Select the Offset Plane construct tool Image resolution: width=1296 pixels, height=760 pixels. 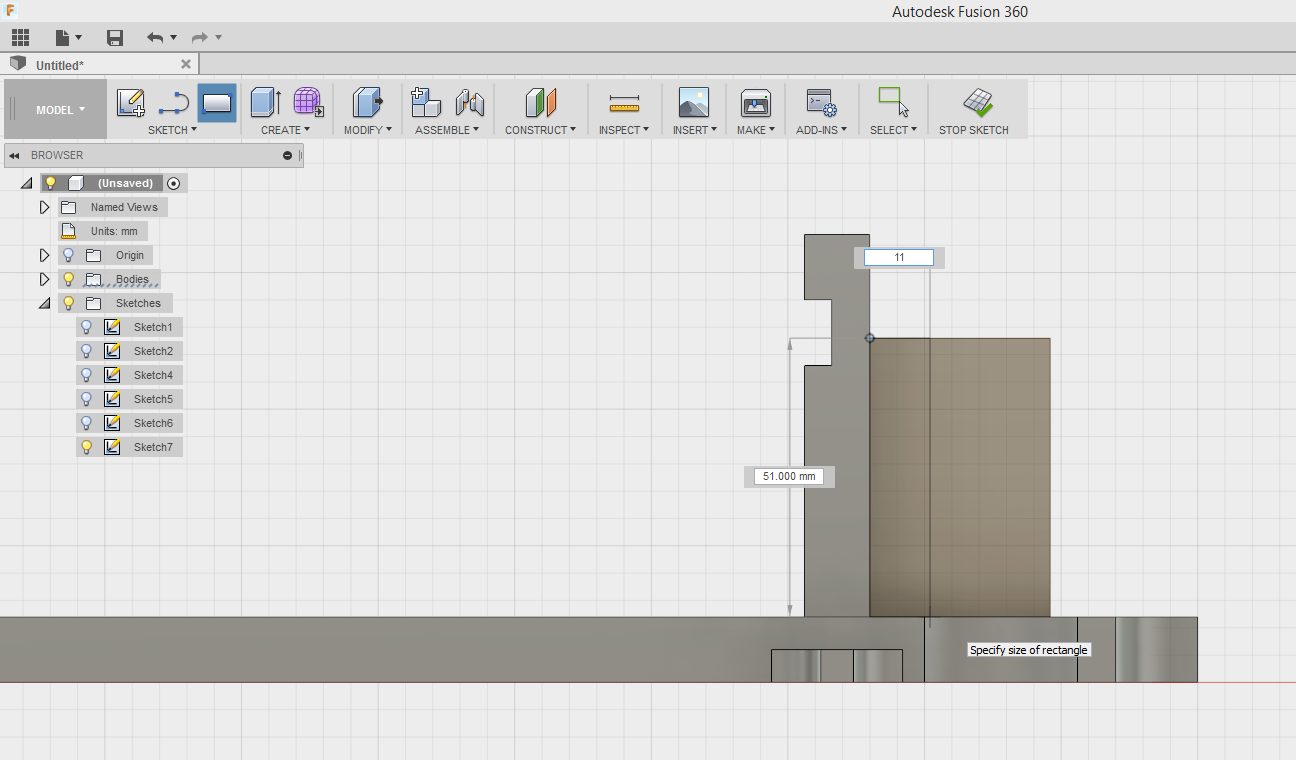540,102
